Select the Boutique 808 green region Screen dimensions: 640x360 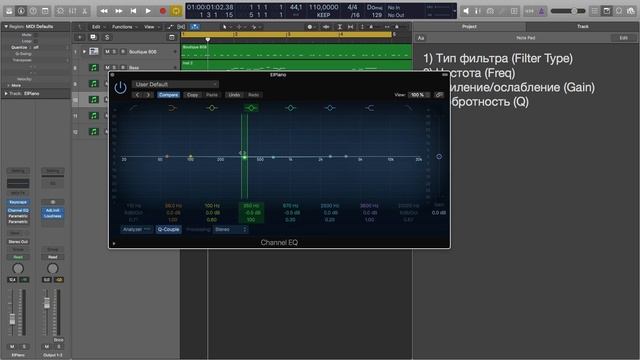(296, 51)
